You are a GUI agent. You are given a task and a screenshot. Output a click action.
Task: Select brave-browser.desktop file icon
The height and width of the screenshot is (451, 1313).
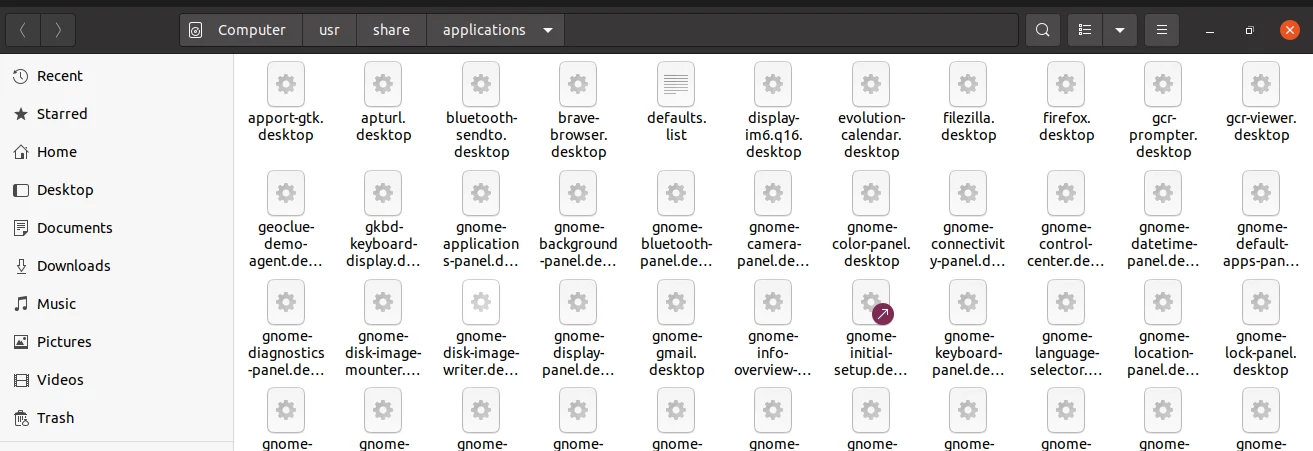click(578, 82)
